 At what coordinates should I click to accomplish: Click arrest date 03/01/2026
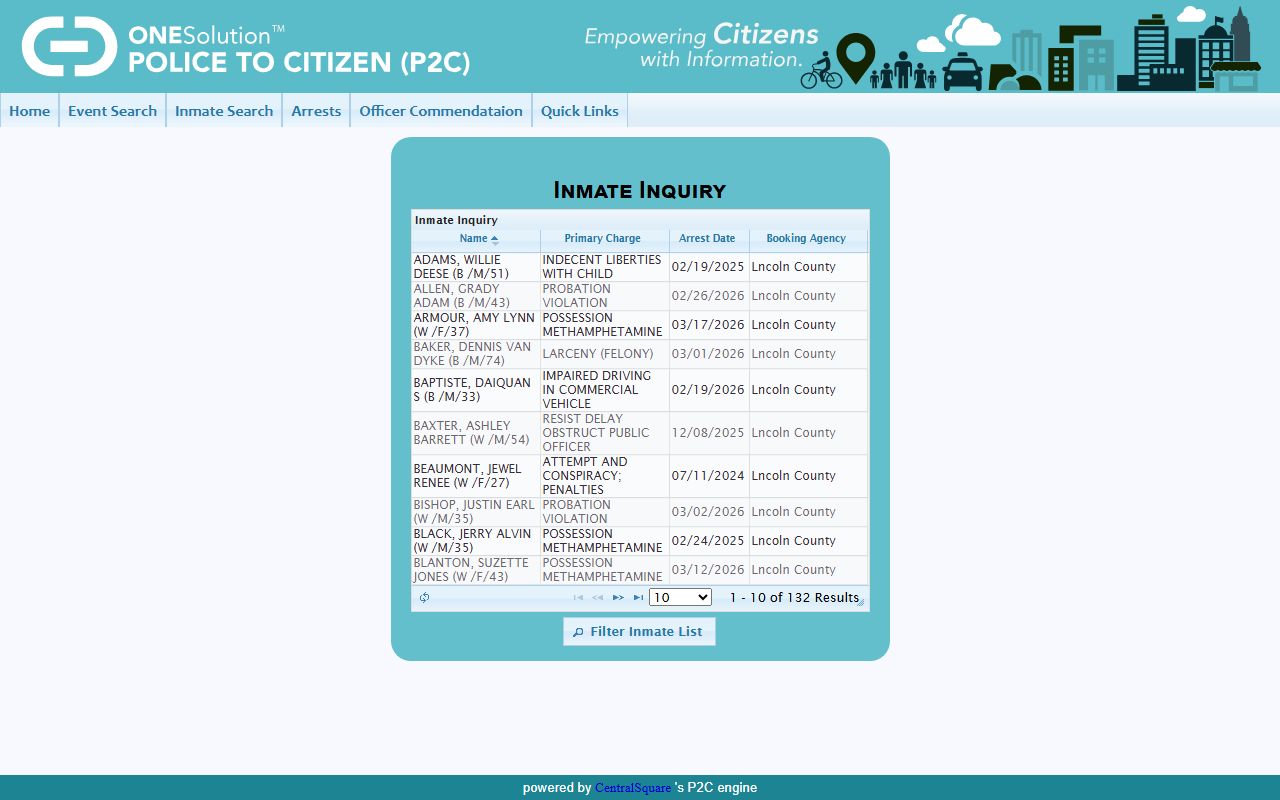[x=708, y=354]
